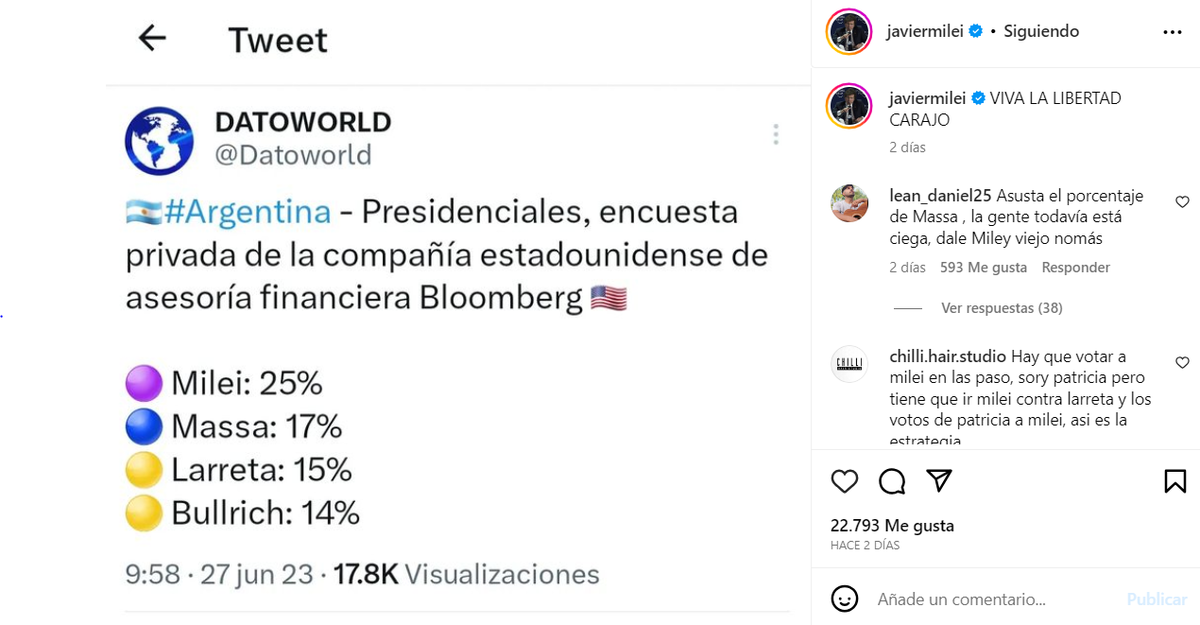Click the comment speech bubble icon
The width and height of the screenshot is (1200, 625).
pyautogui.click(x=892, y=482)
